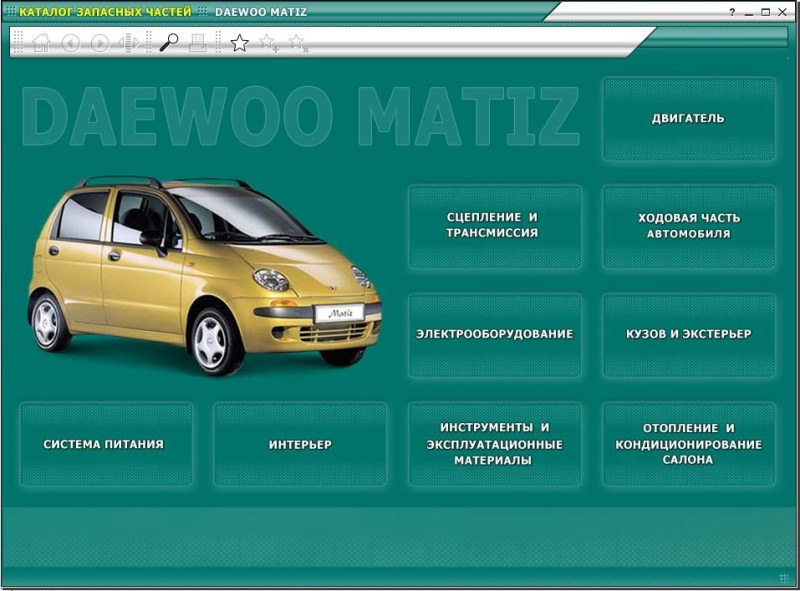Image resolution: width=800 pixels, height=591 pixels.
Task: Click the Forward navigation arrow icon
Action: click(x=98, y=43)
